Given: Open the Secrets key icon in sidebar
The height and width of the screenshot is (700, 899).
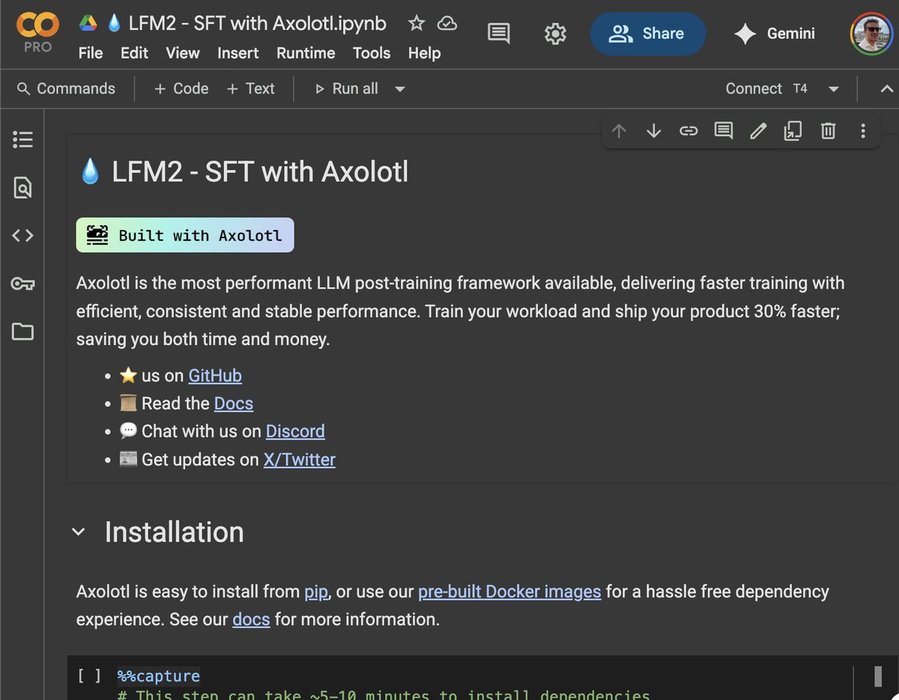Looking at the screenshot, I should (x=22, y=284).
